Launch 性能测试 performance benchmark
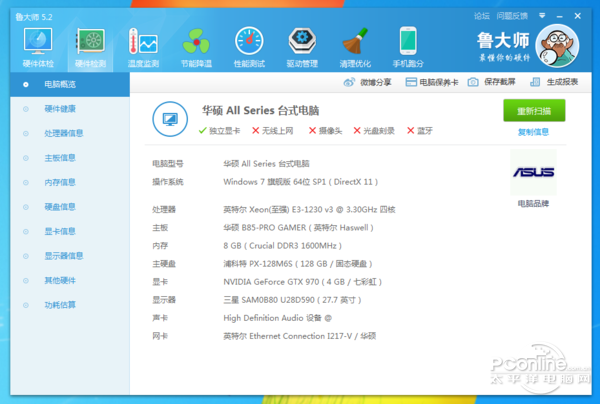600x404 pixels. pos(249,47)
